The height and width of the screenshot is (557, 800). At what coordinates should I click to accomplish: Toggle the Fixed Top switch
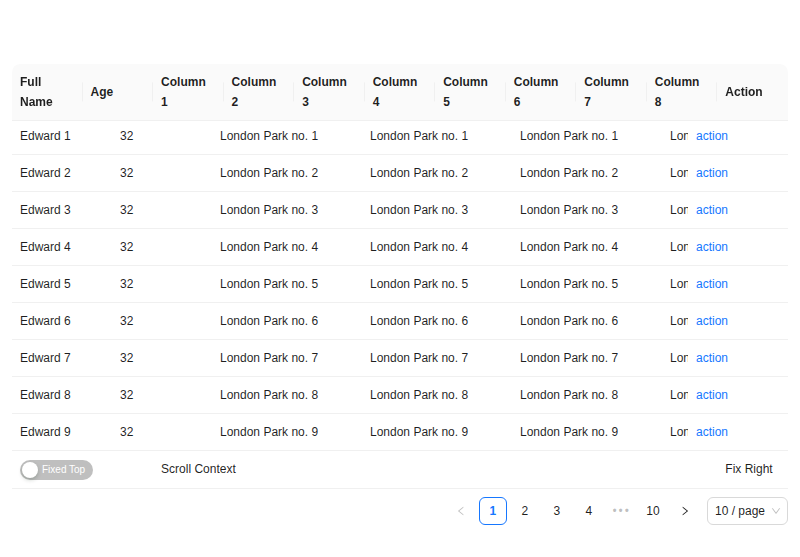pyautogui.click(x=56, y=470)
